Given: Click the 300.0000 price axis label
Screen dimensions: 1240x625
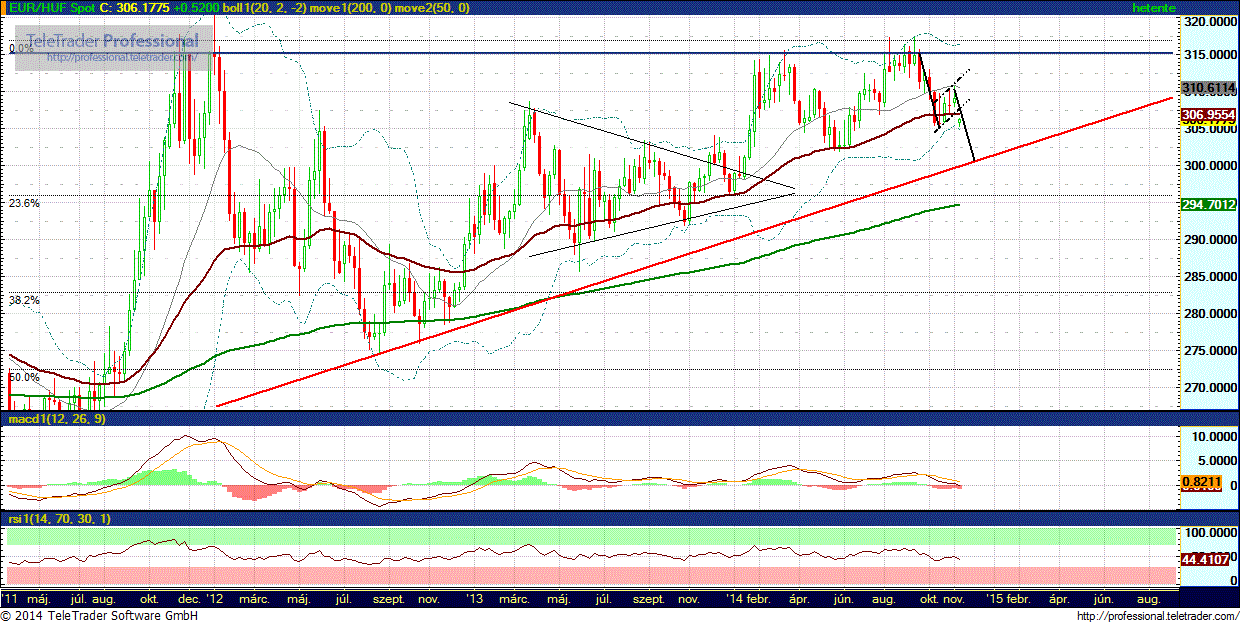Looking at the screenshot, I should click(x=1211, y=166).
